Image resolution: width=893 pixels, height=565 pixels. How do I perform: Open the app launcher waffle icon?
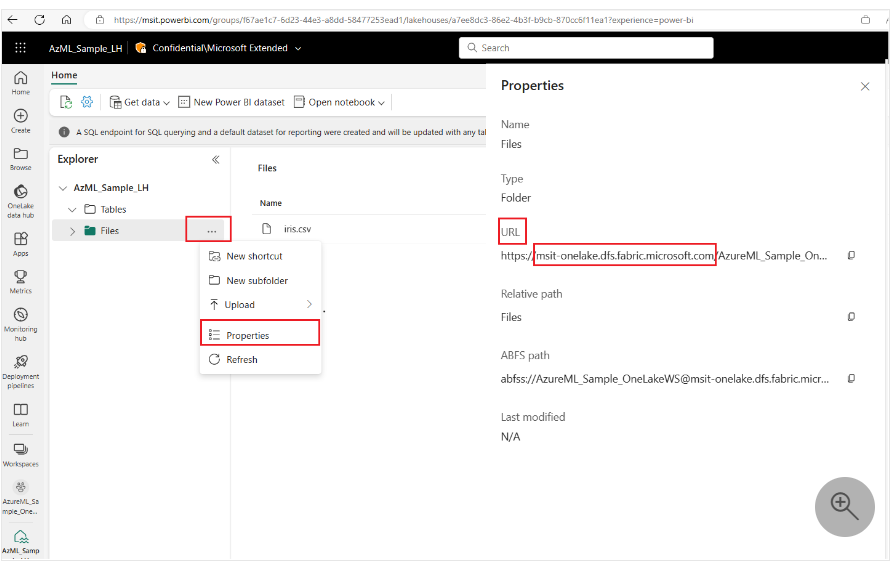(21, 48)
